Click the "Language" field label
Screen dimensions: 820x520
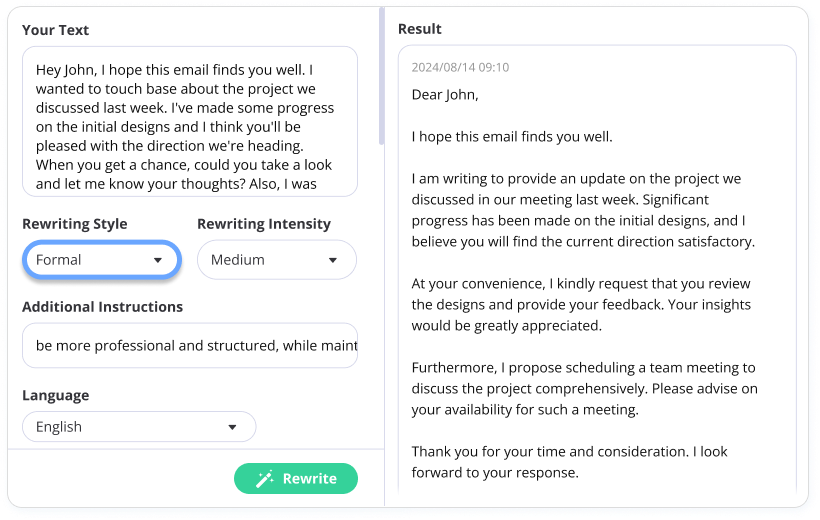[55, 395]
